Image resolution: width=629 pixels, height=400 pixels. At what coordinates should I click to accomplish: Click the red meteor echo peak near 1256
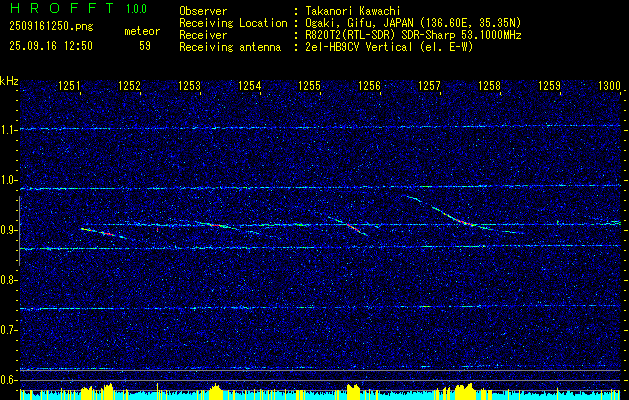(x=353, y=227)
